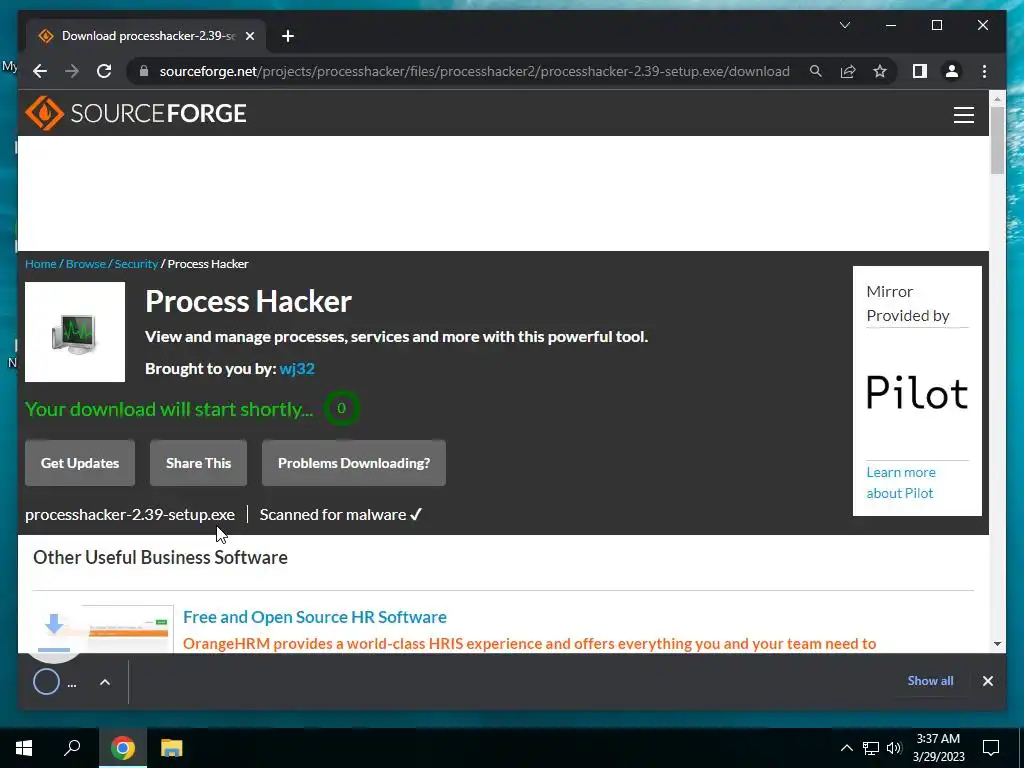The height and width of the screenshot is (768, 1024).
Task: Expand the download item options chevron
Action: [104, 682]
